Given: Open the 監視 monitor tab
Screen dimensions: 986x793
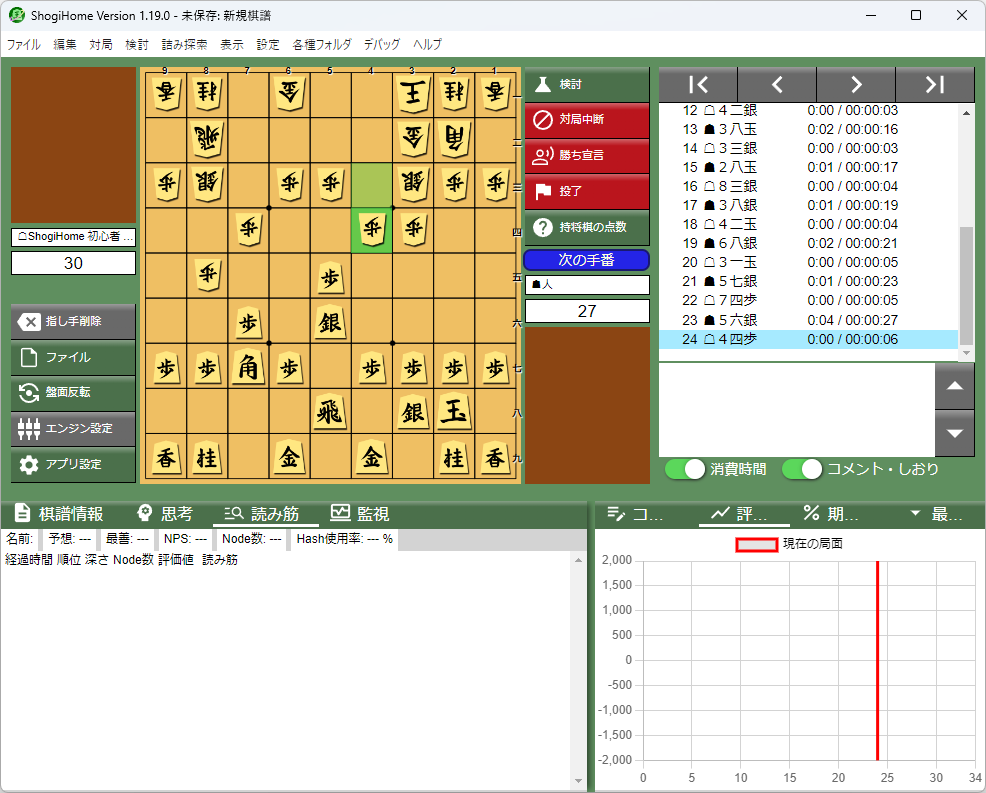Looking at the screenshot, I should coord(360,514).
